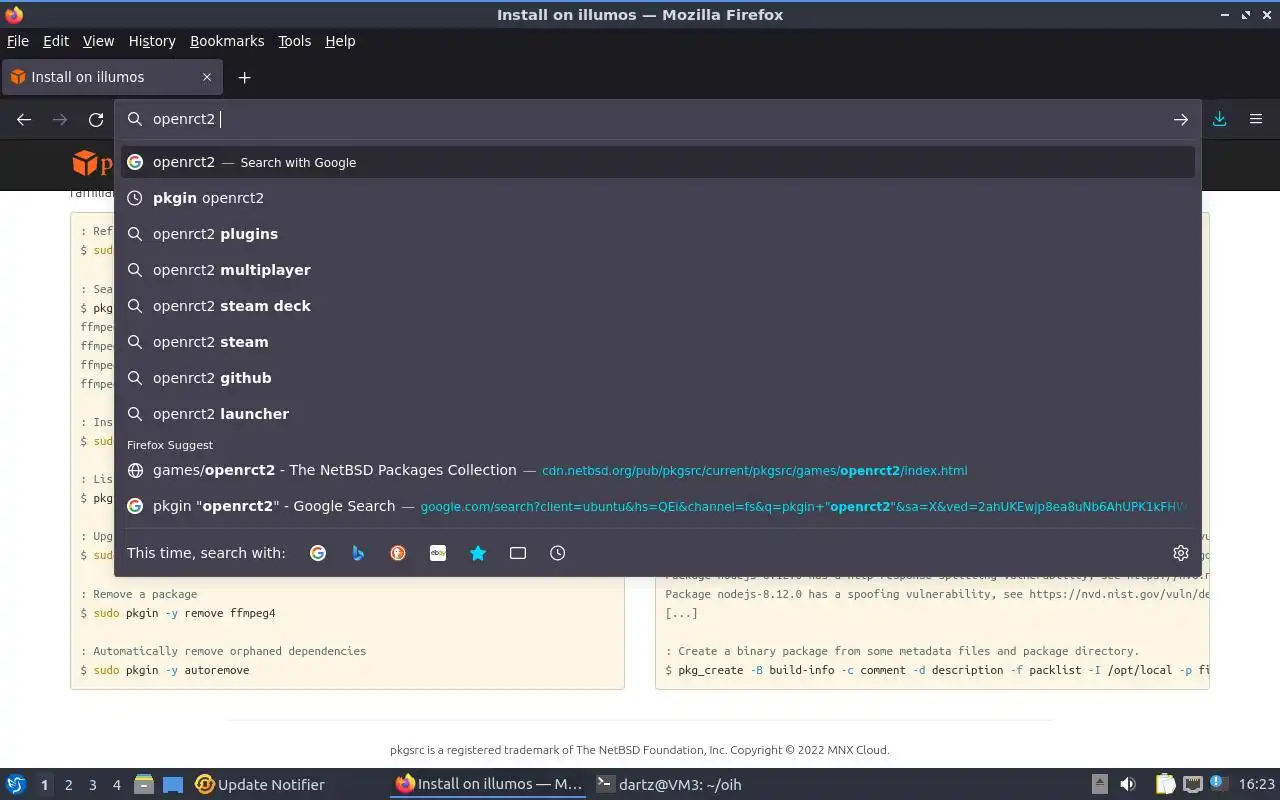Open the History menu
Screen dimensions: 1280x800
coord(152,41)
